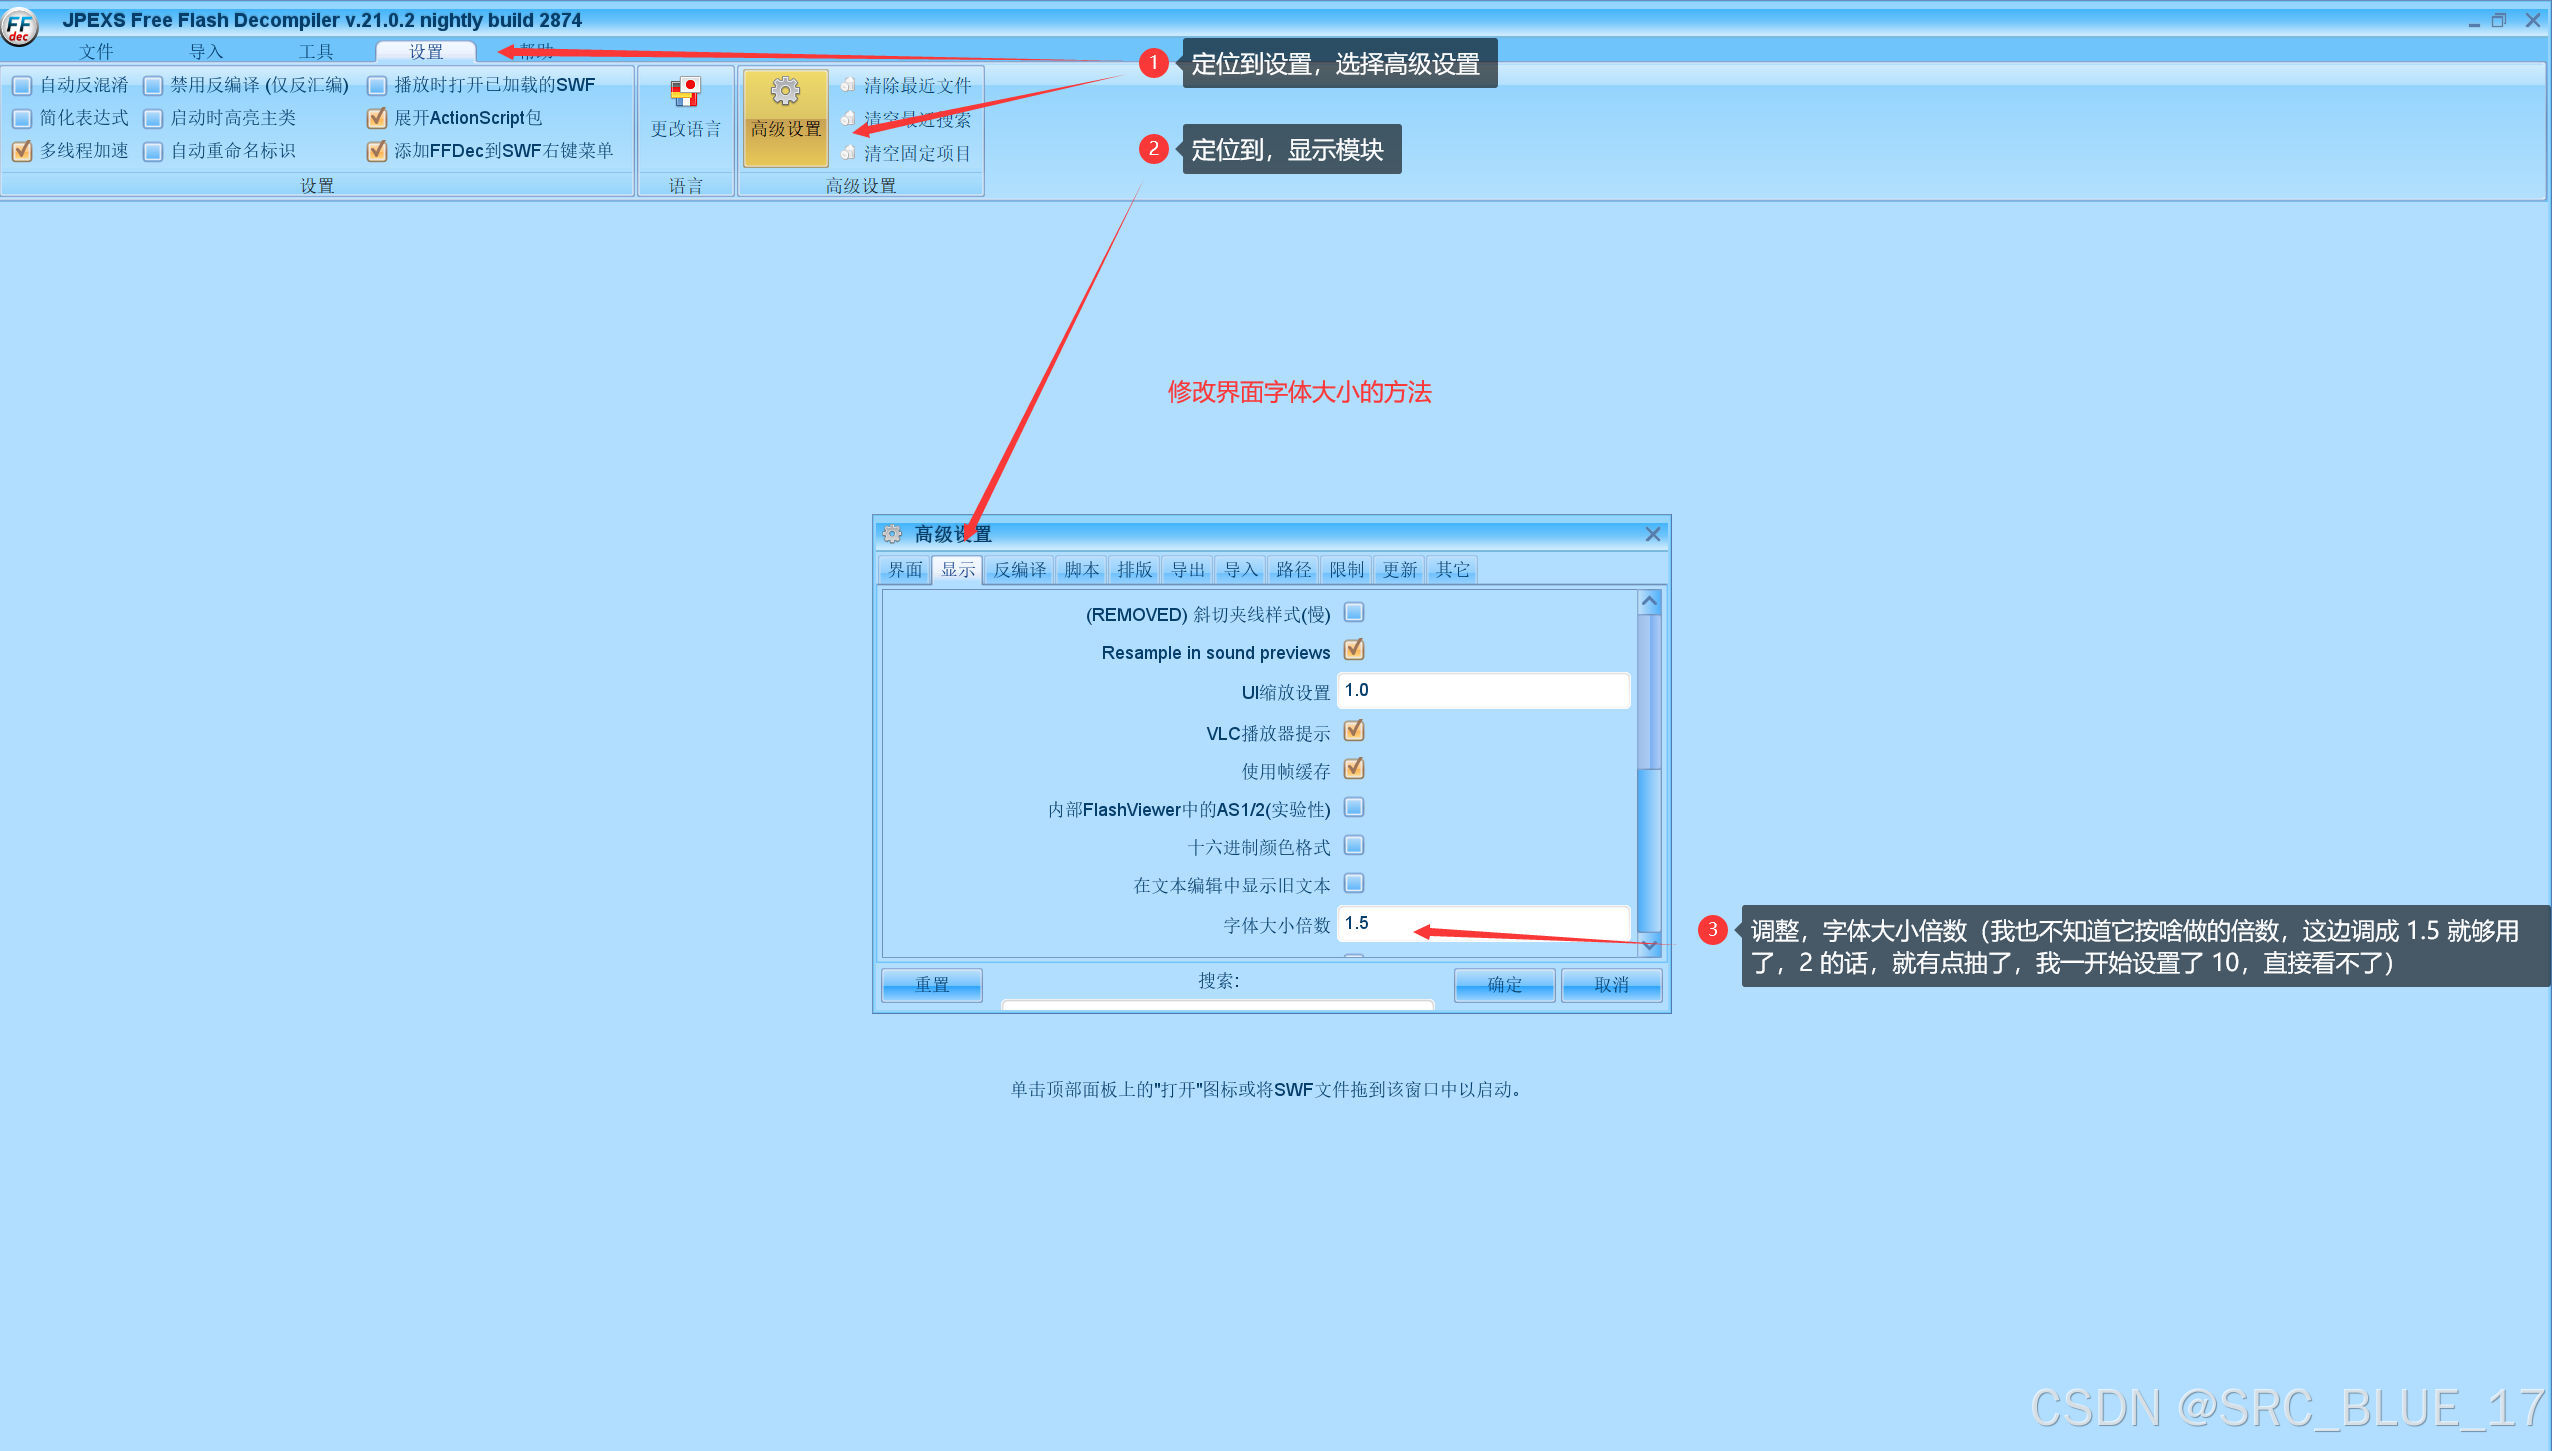This screenshot has width=2552, height=1451.
Task: Click the 字体大小倍数 input field showing 1.5
Action: point(1483,923)
